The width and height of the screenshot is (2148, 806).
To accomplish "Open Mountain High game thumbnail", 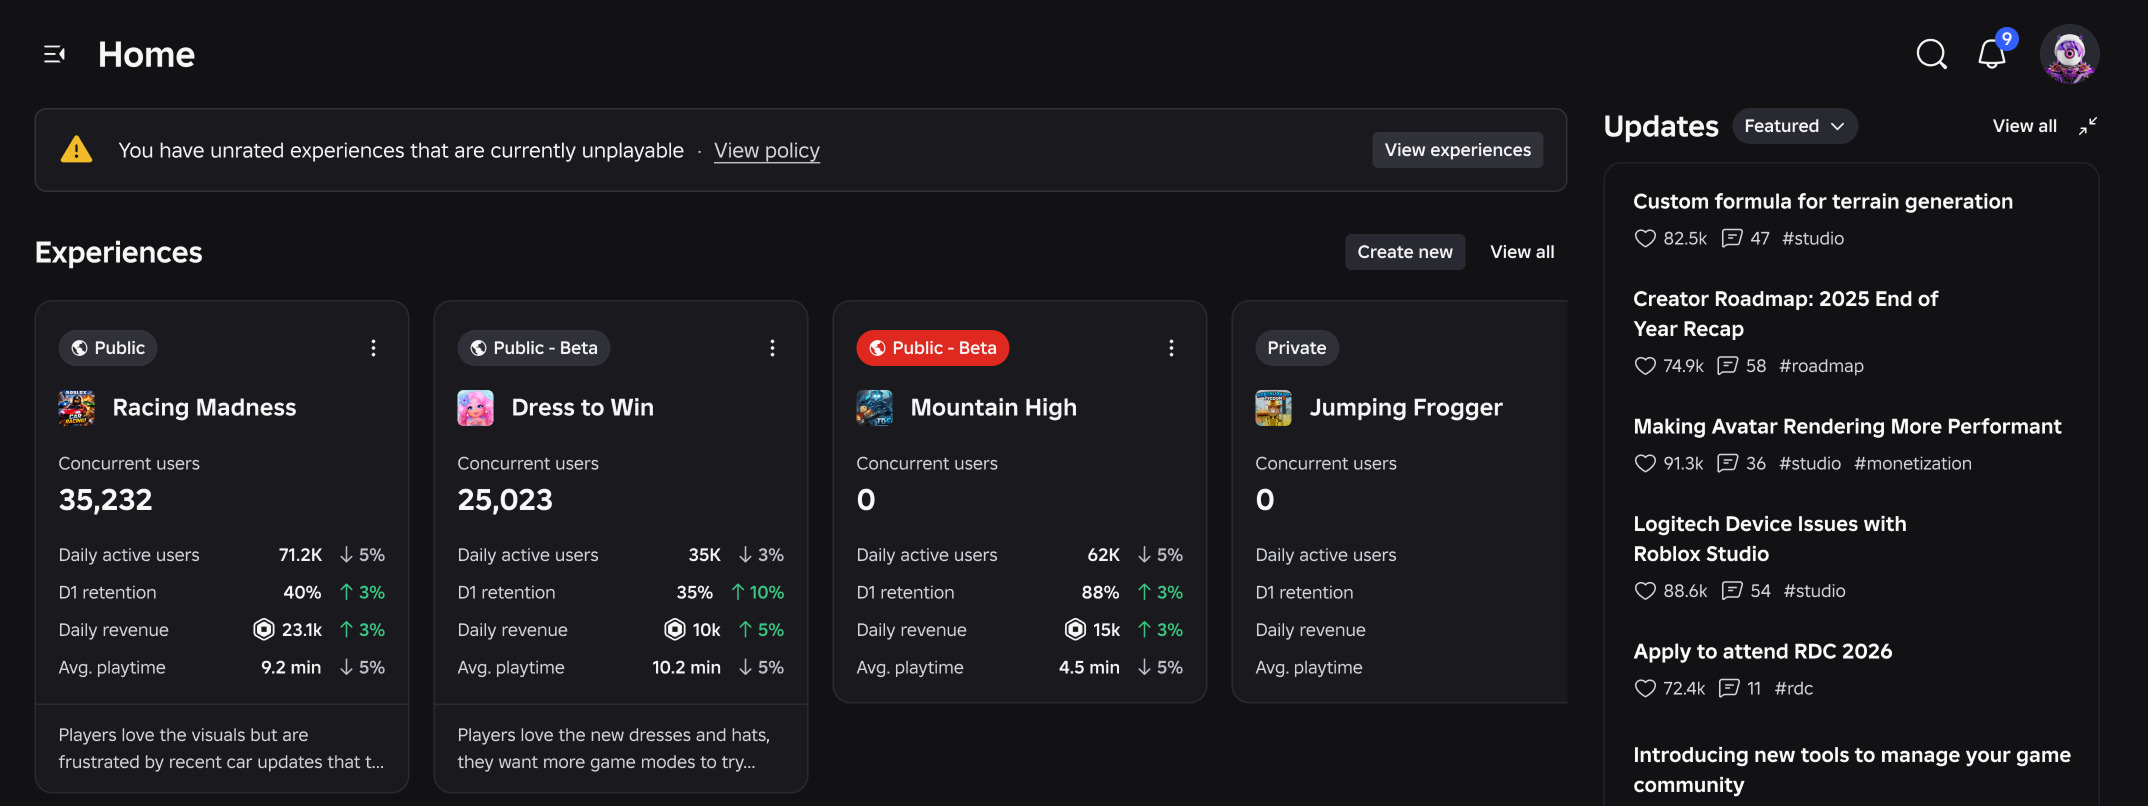I will (x=875, y=408).
